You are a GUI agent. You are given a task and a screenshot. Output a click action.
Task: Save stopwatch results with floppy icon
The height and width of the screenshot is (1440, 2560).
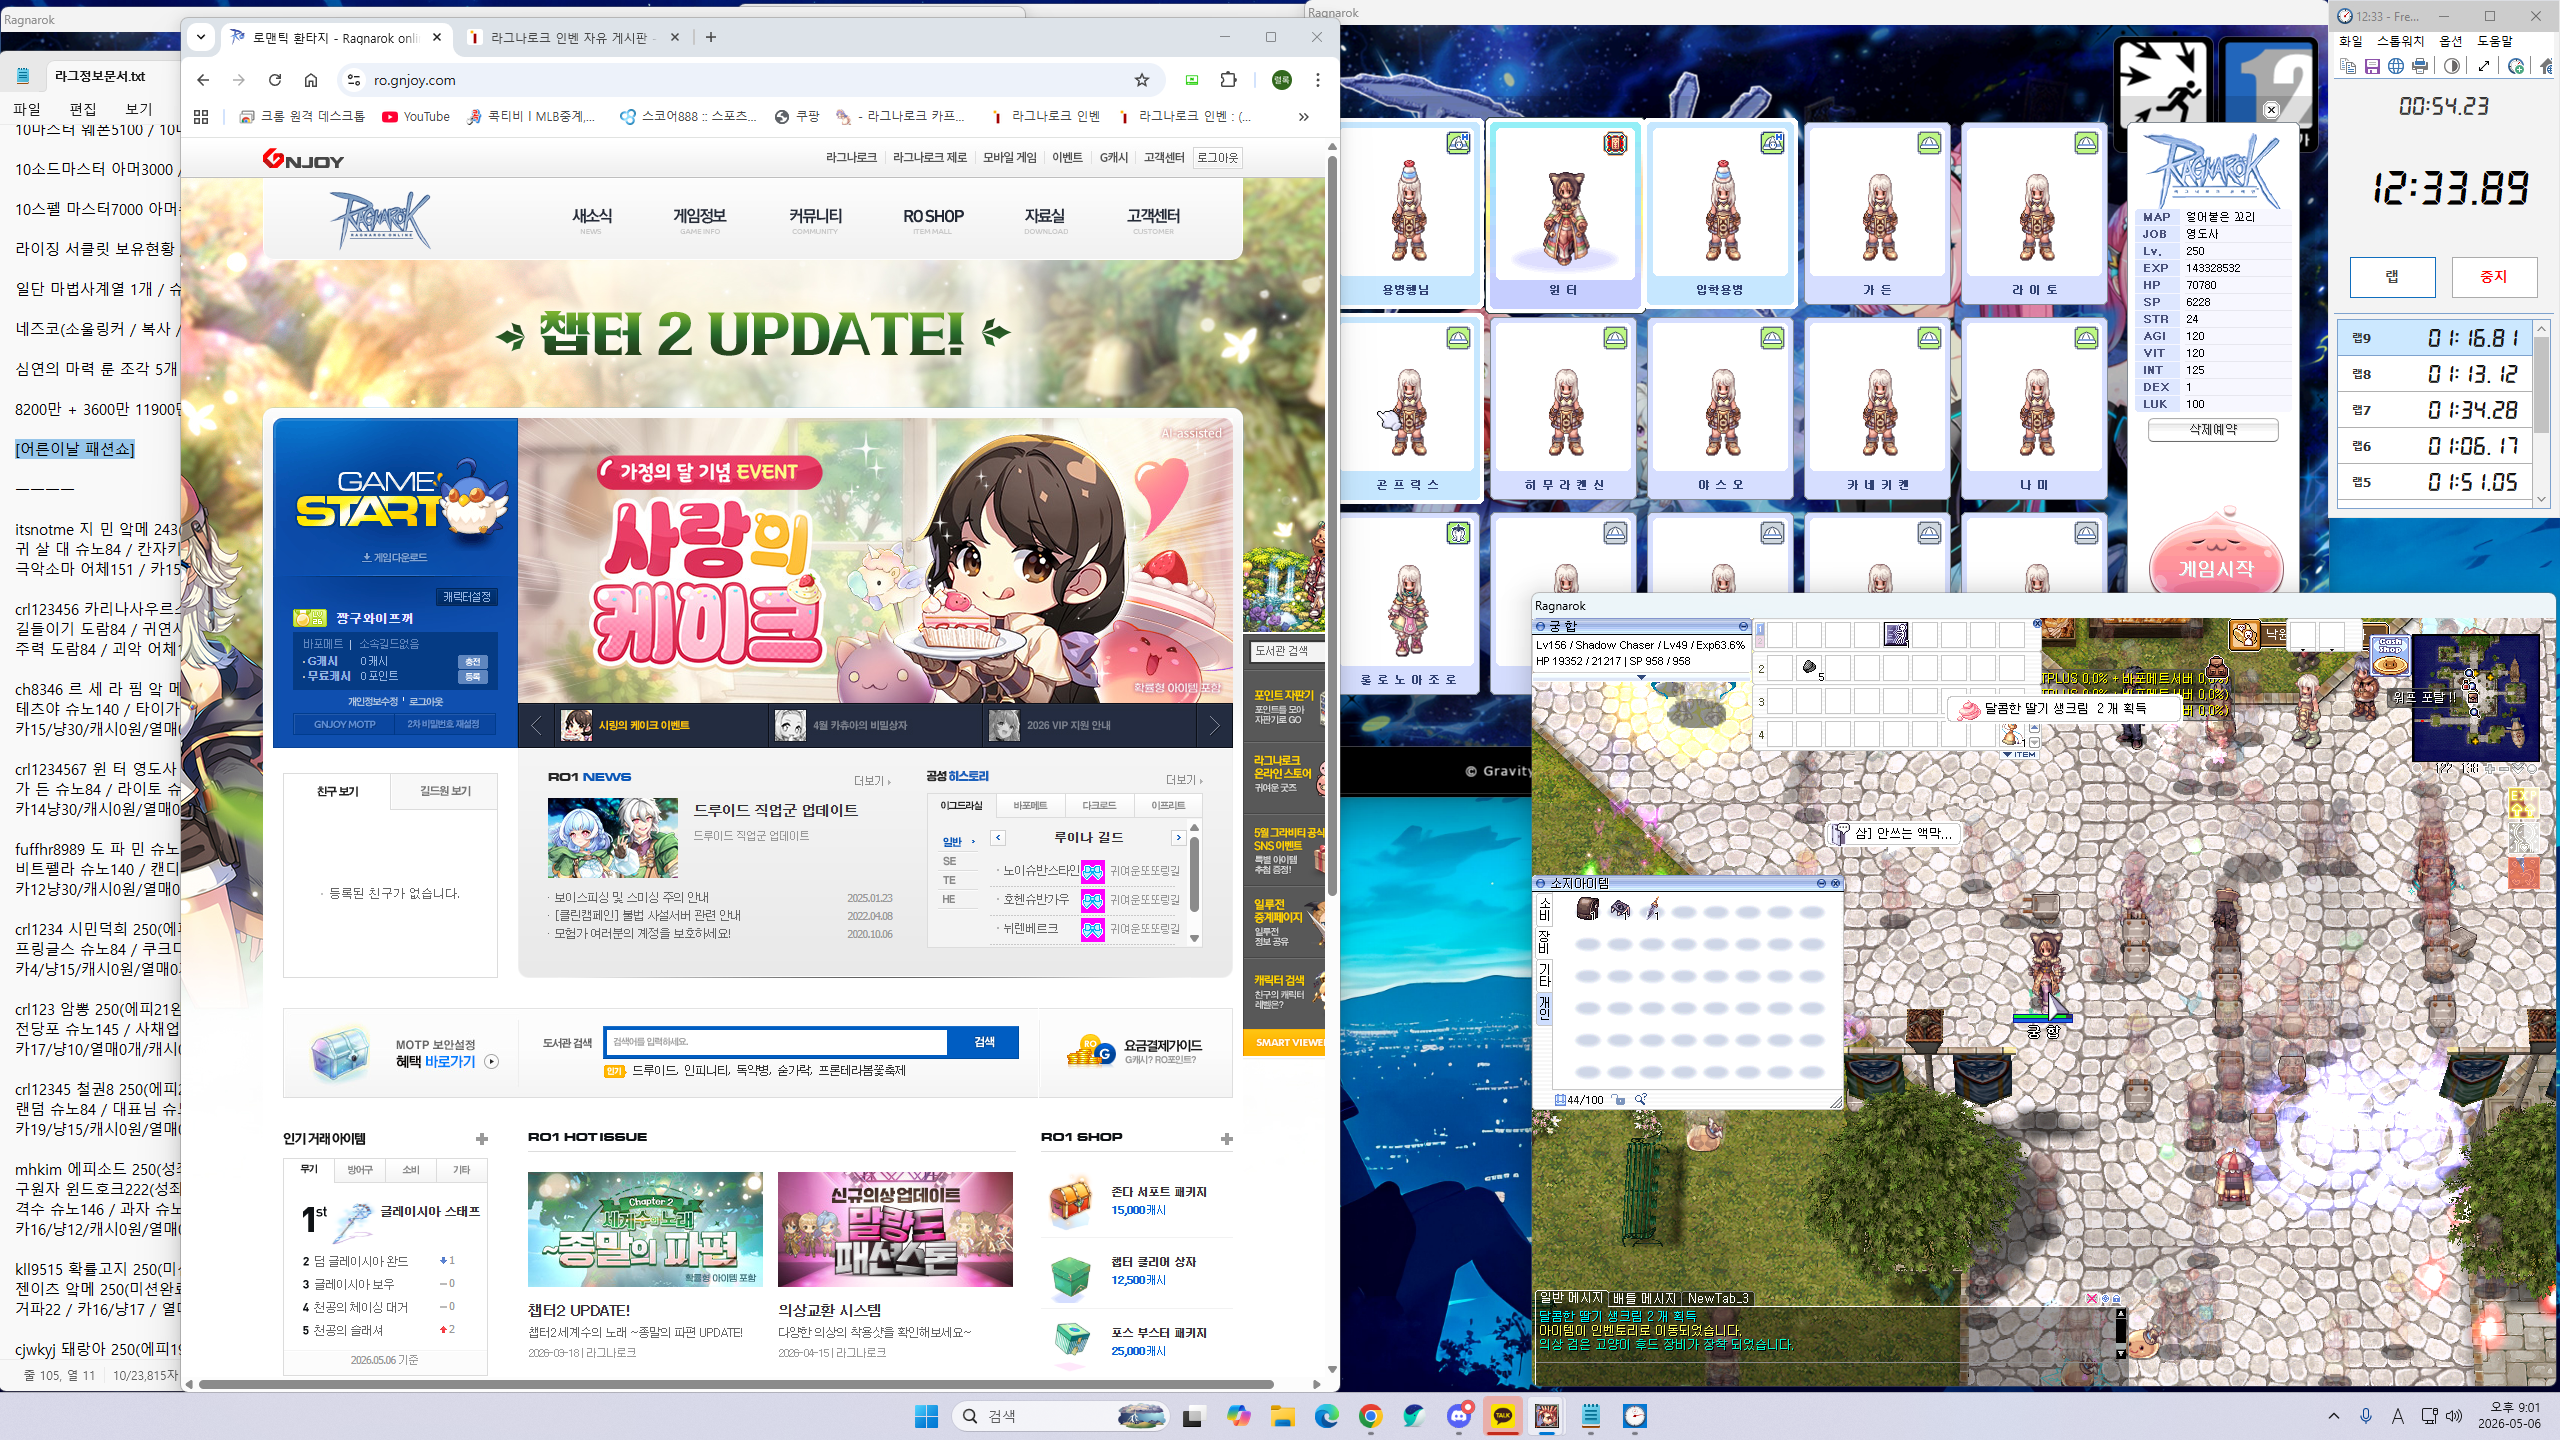click(x=2372, y=66)
